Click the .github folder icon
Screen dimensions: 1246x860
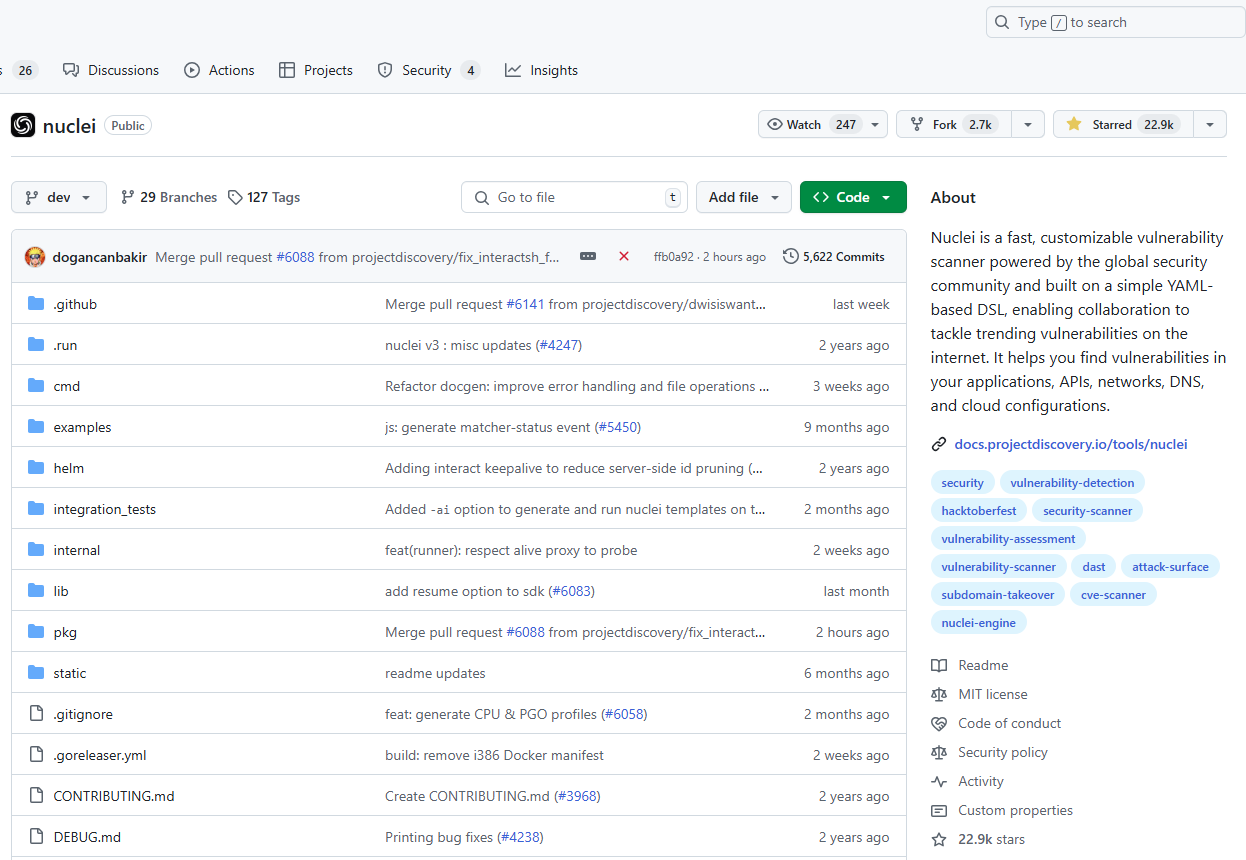pyautogui.click(x=37, y=304)
